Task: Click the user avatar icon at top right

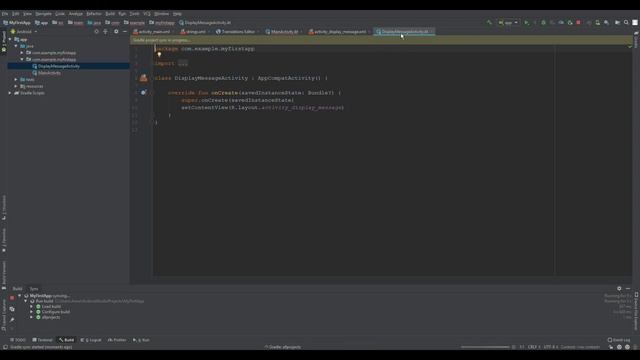Action: (635, 23)
